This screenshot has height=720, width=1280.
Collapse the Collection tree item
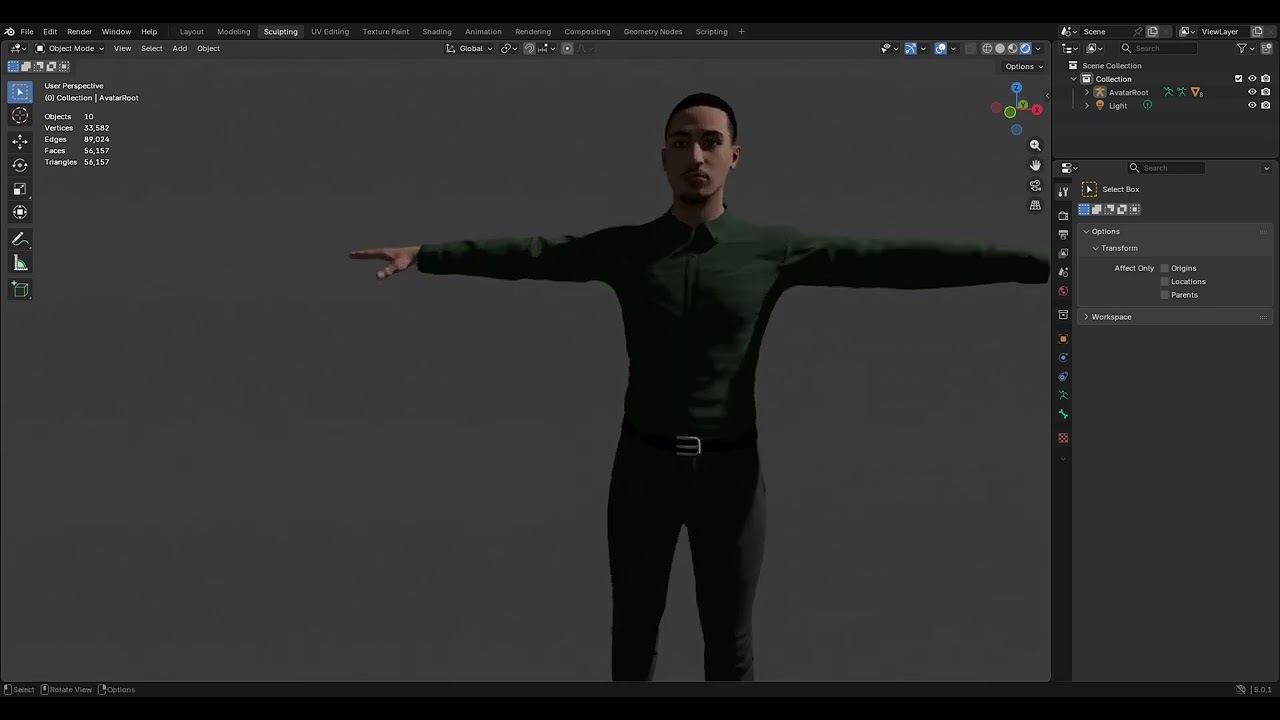[x=1074, y=79]
